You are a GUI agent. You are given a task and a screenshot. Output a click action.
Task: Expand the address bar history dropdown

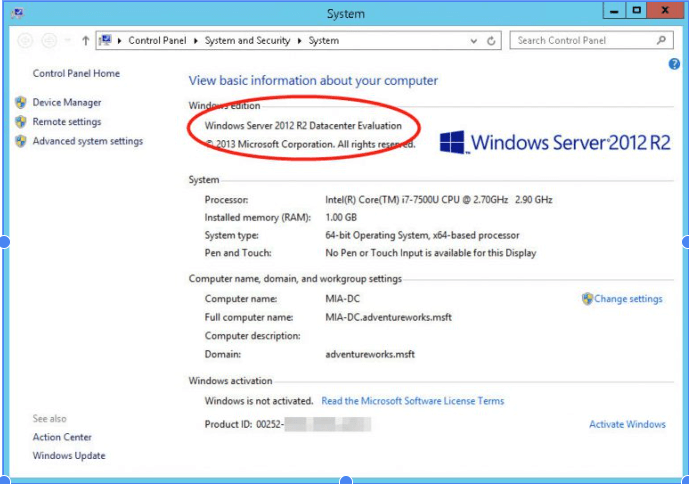coord(474,41)
